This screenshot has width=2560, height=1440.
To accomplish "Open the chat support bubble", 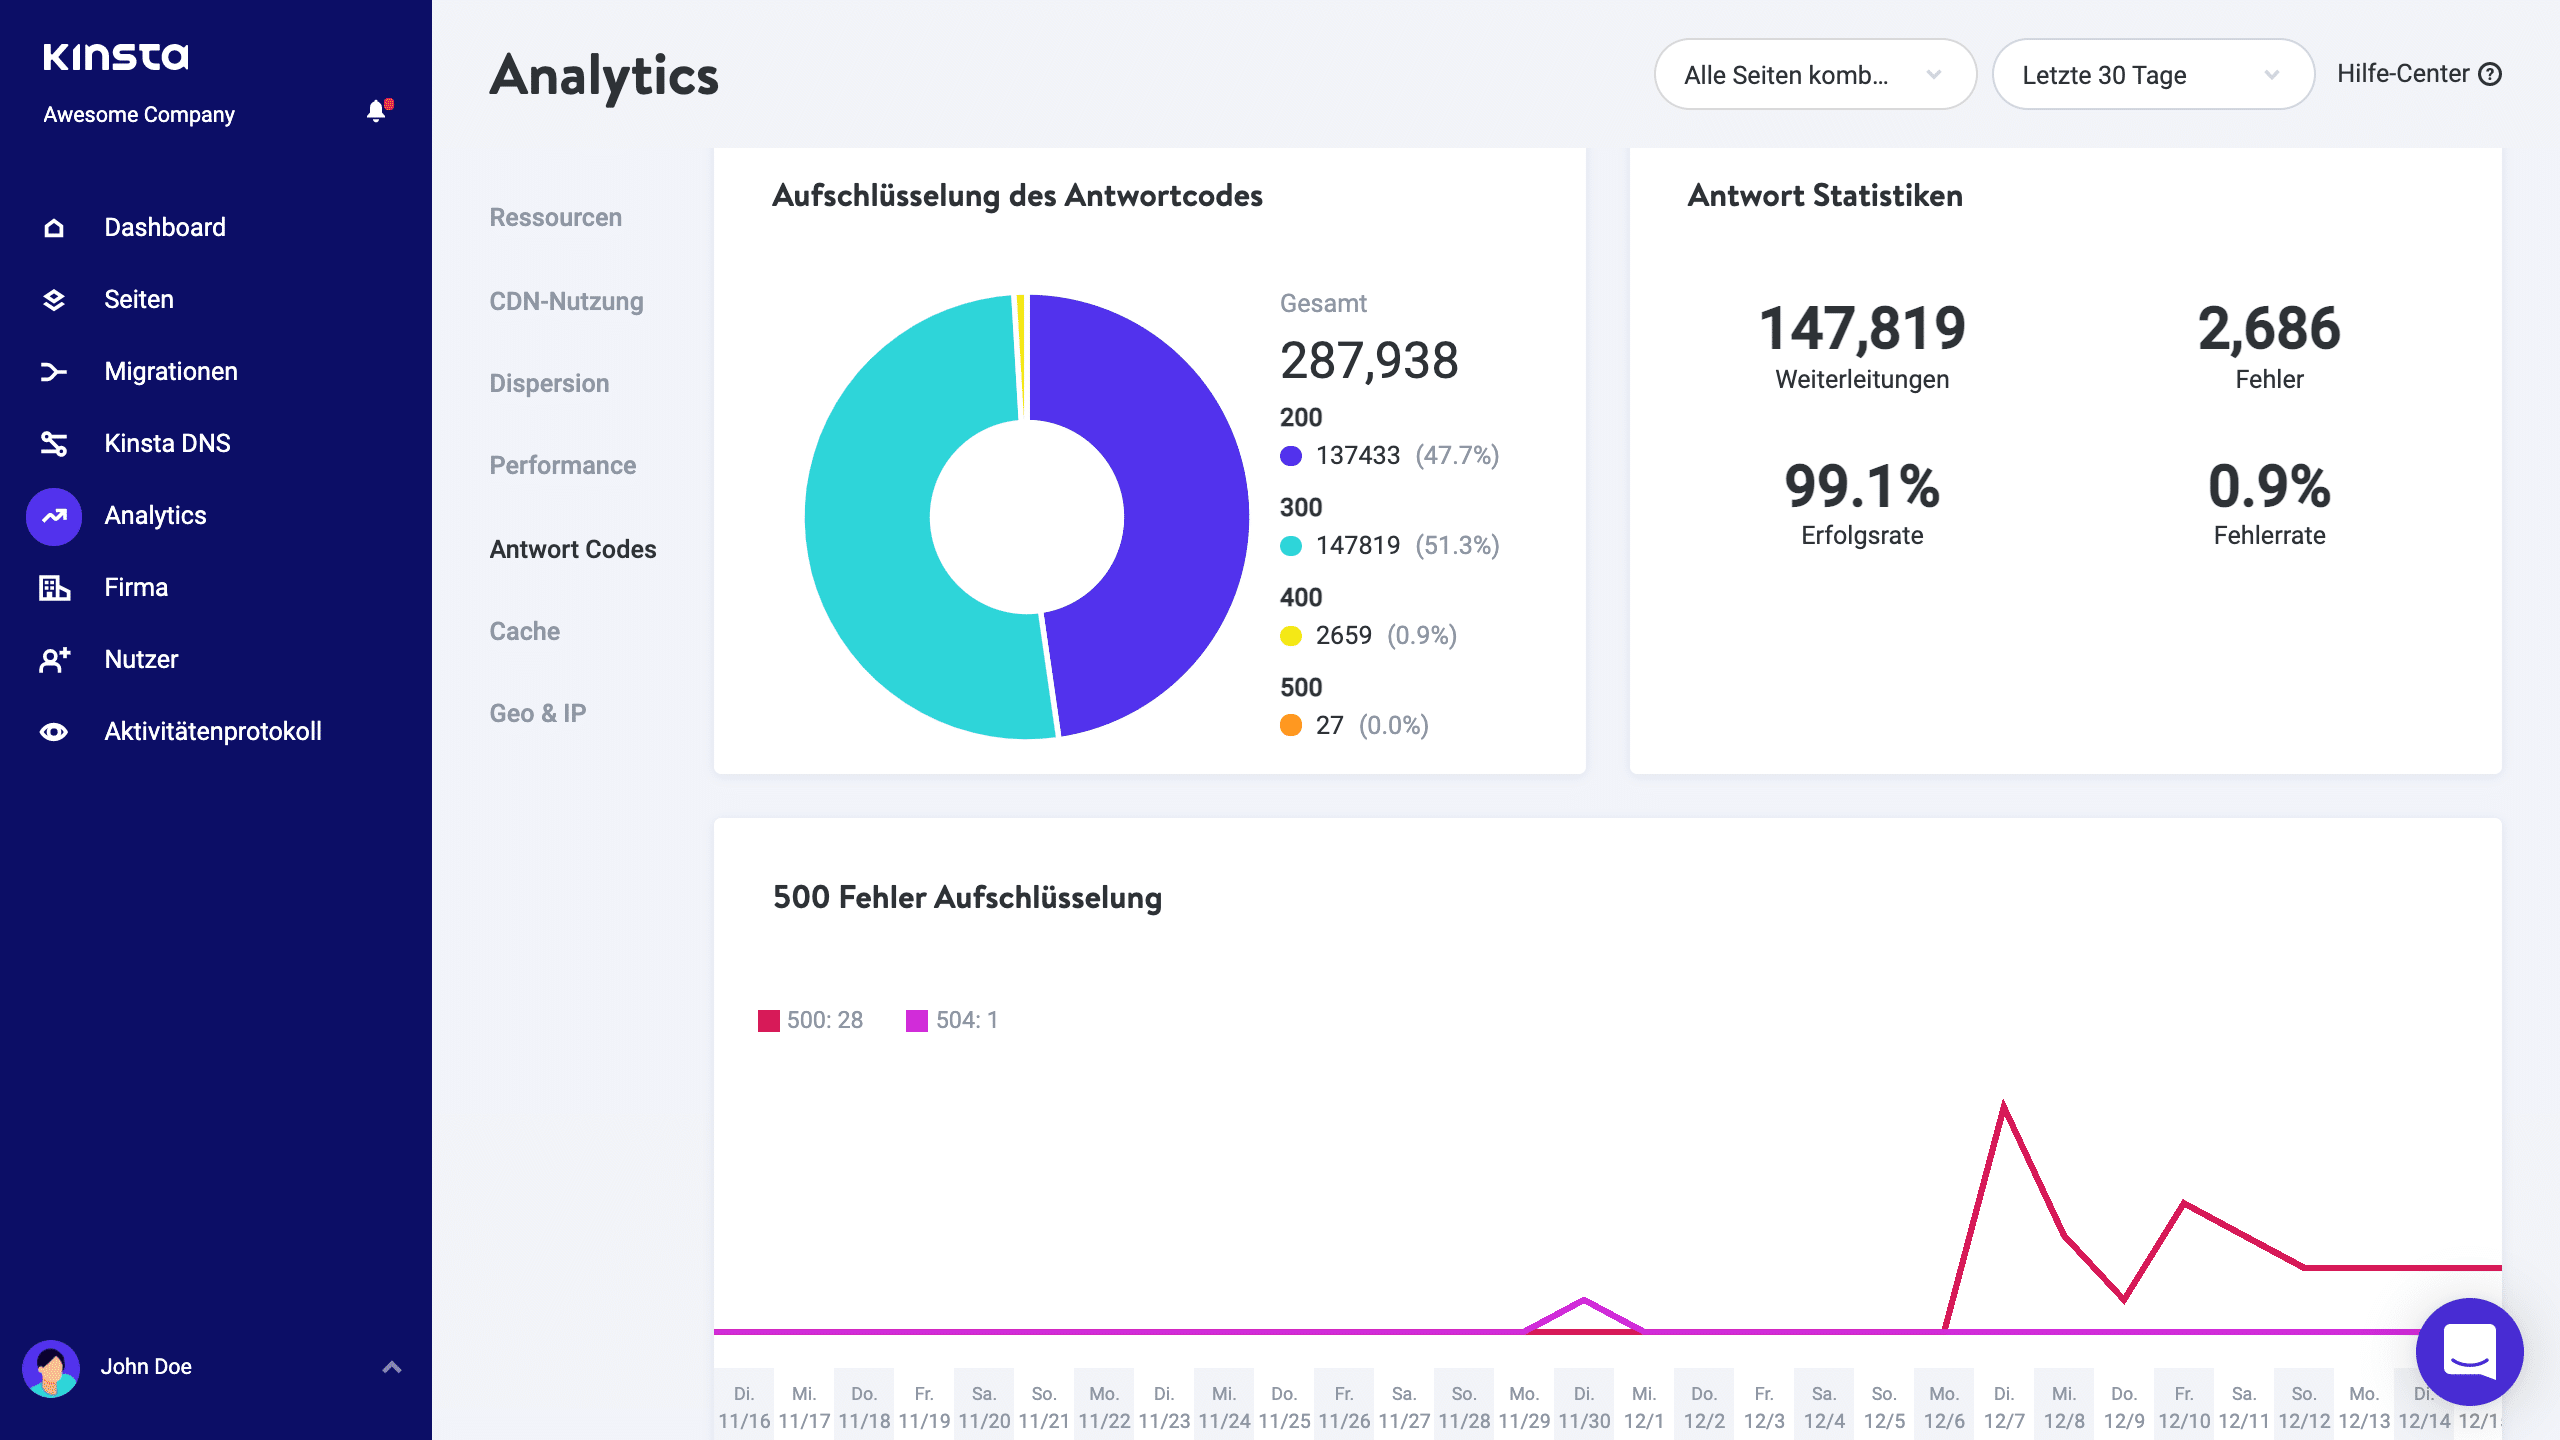I will [x=2468, y=1352].
